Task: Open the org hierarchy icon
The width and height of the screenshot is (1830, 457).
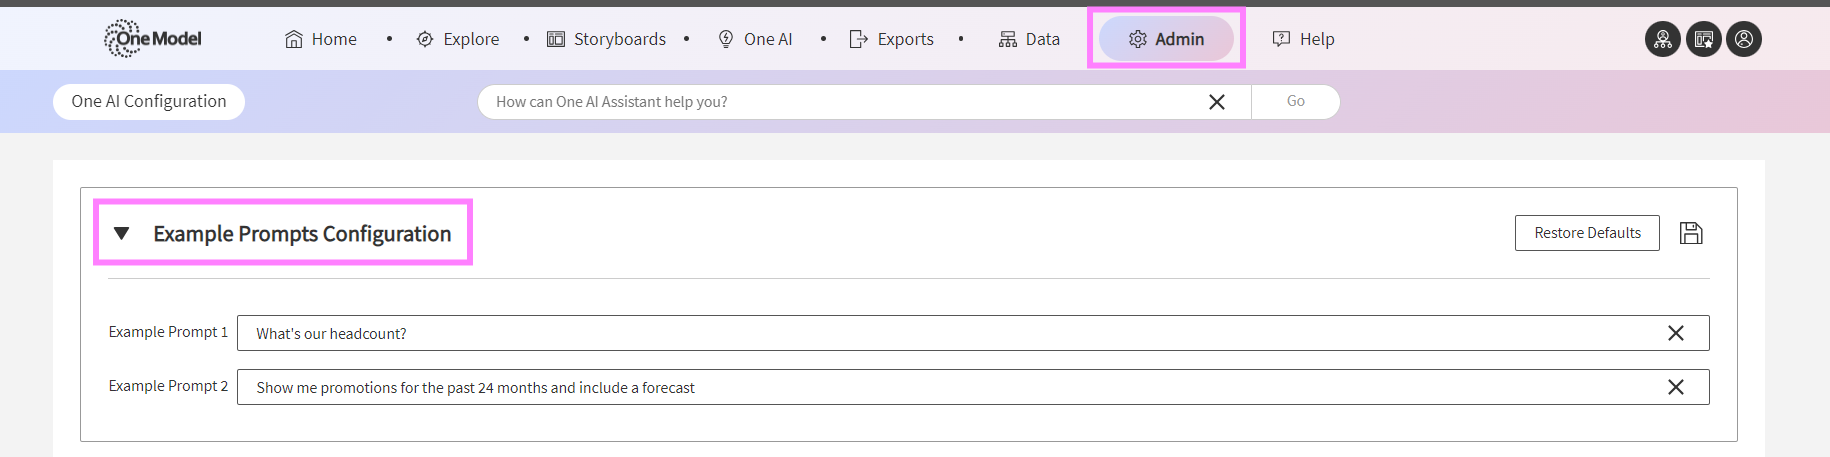Action: tap(1662, 39)
